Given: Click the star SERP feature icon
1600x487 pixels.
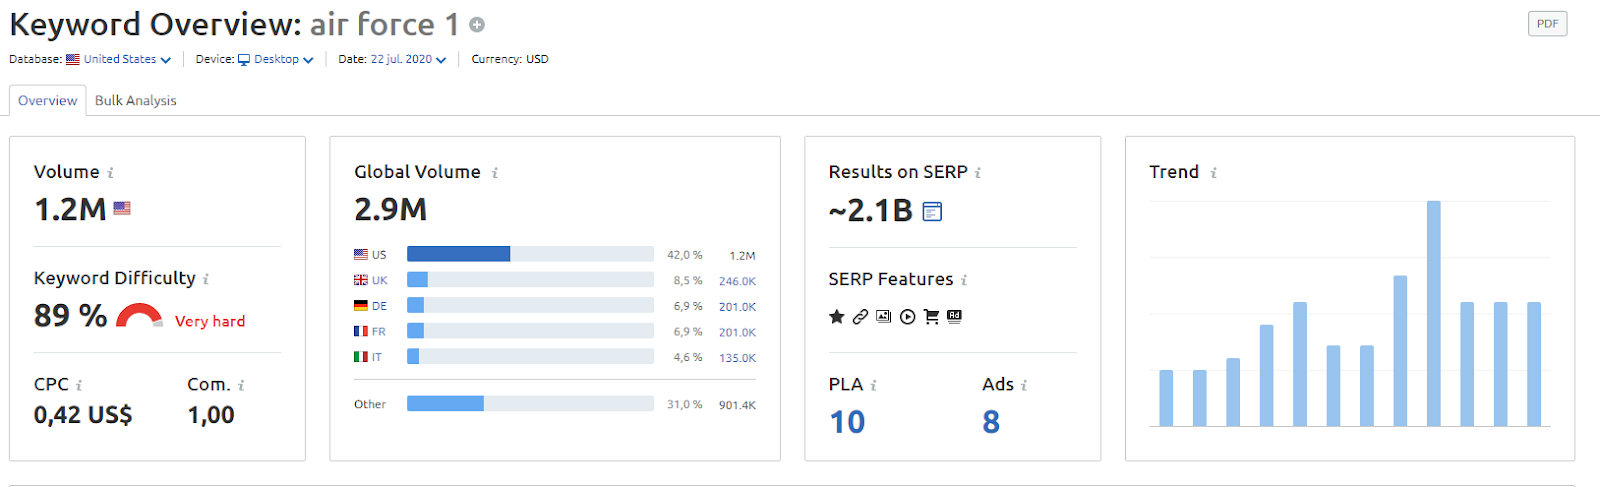Looking at the screenshot, I should click(x=837, y=317).
